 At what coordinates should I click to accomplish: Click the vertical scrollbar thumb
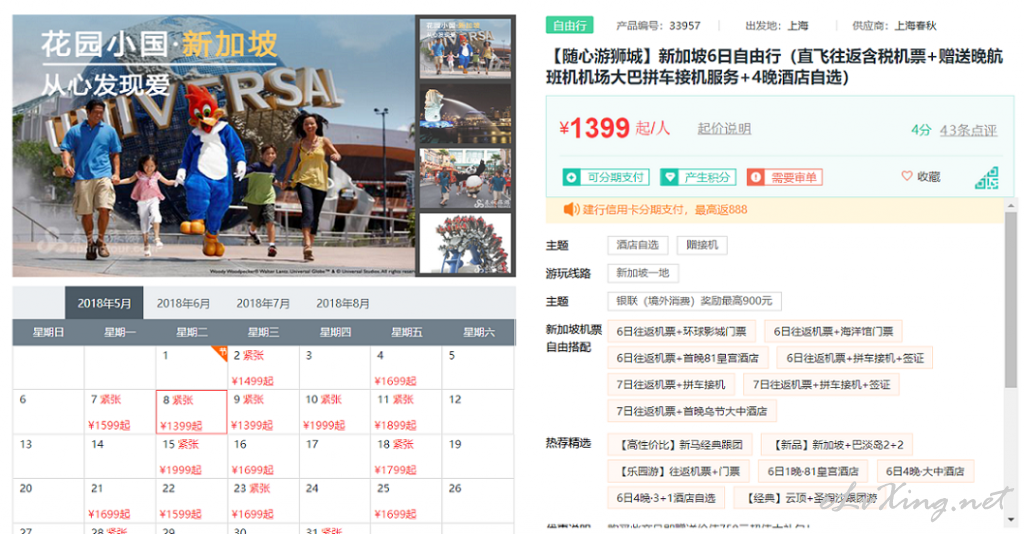[x=1011, y=300]
